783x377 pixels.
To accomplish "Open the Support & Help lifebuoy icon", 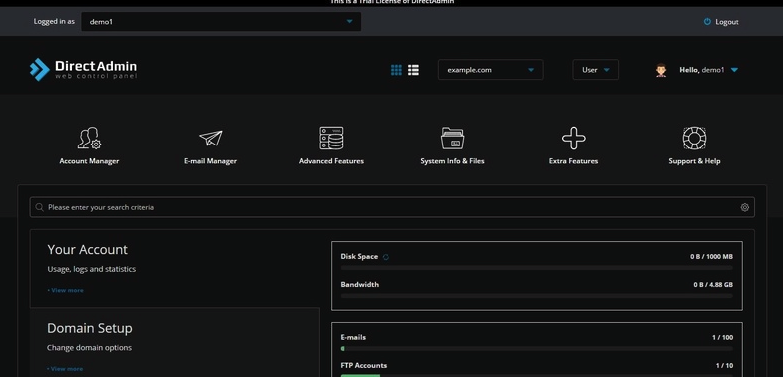I will (x=694, y=138).
